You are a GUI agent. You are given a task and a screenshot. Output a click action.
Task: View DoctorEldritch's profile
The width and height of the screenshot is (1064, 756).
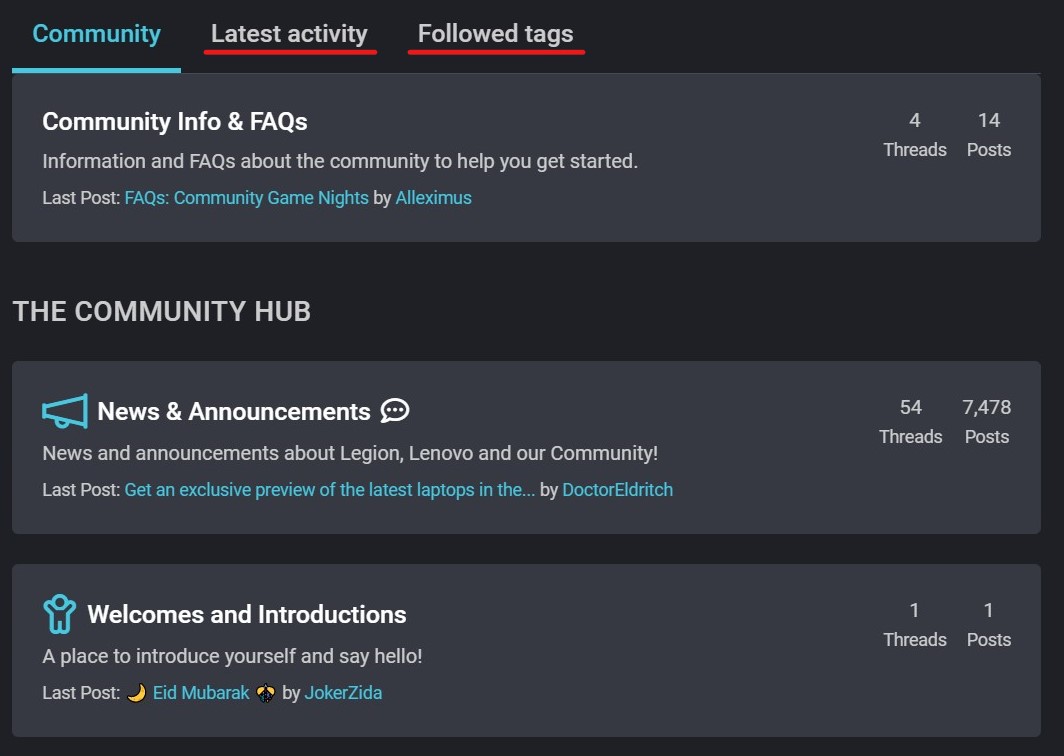tap(618, 490)
